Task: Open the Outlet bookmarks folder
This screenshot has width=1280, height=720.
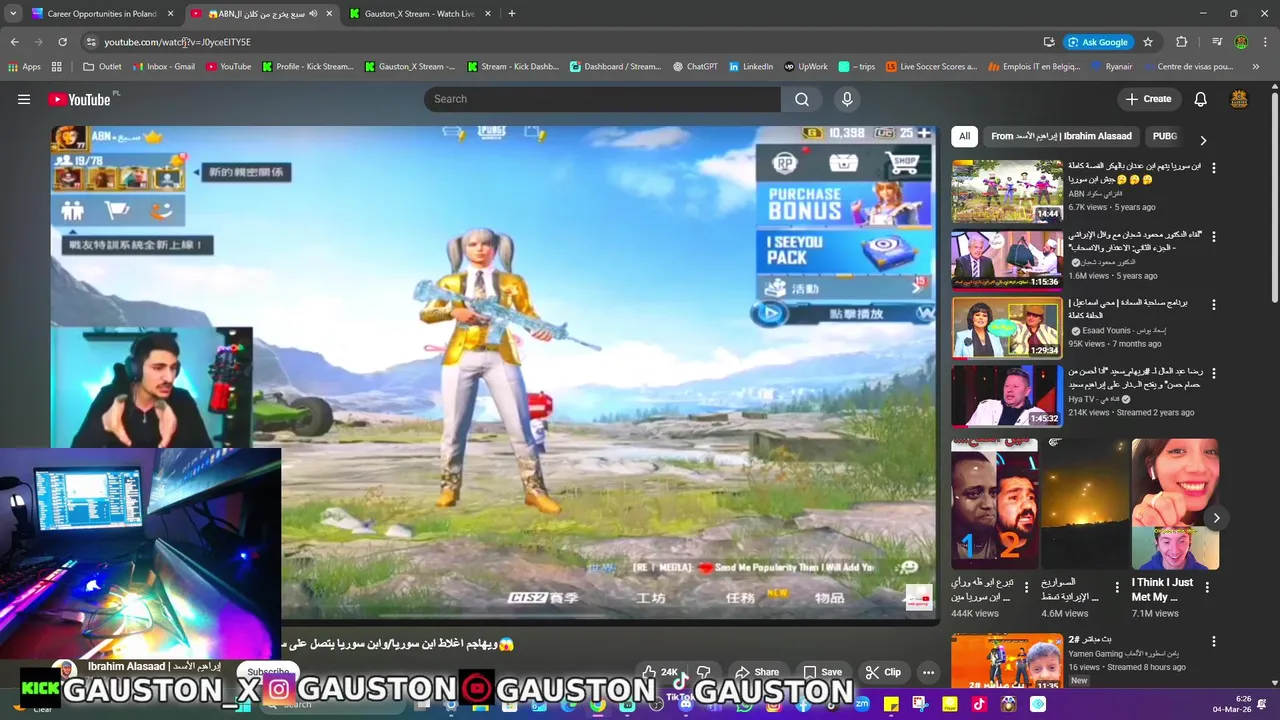Action: pos(102,67)
